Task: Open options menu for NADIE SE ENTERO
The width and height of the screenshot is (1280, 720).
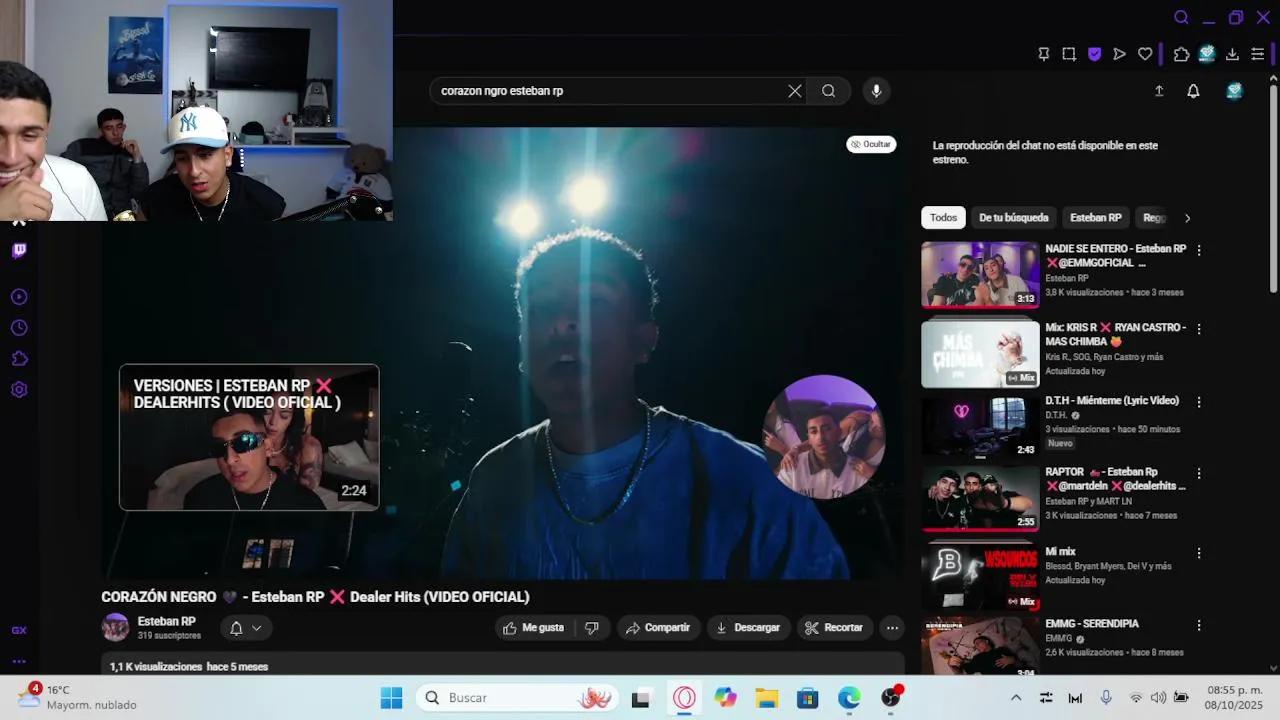Action: pos(1199,250)
